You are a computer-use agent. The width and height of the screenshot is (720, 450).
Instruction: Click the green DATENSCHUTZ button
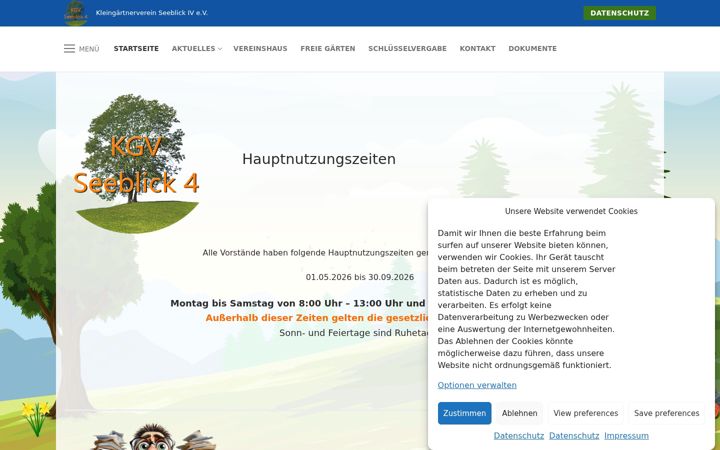619,13
